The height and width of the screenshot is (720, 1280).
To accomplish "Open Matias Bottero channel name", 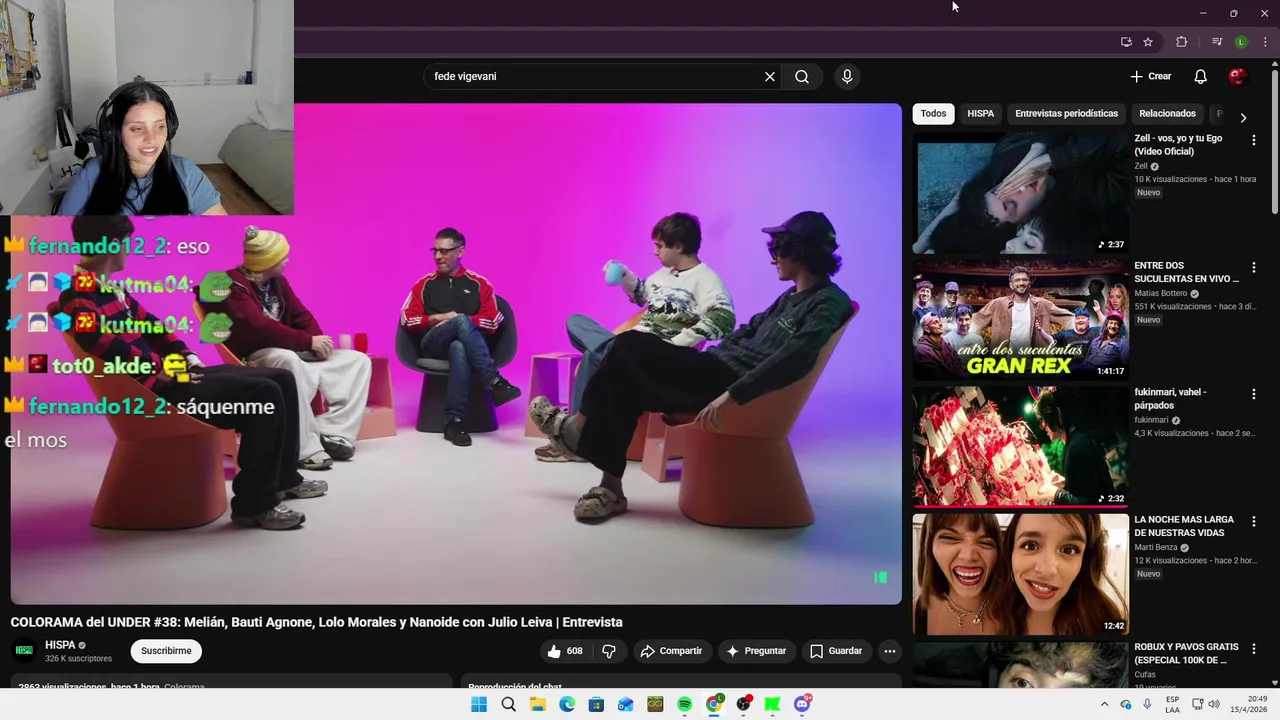I will (1160, 294).
